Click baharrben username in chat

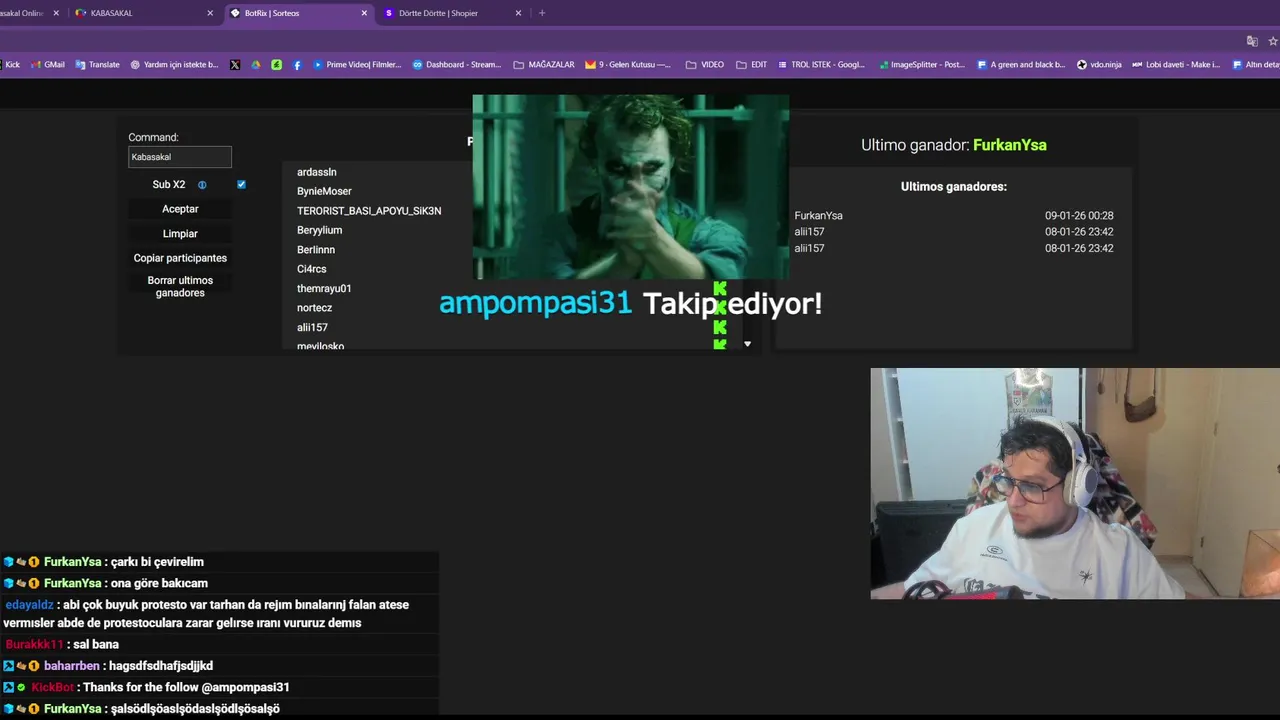coord(72,666)
